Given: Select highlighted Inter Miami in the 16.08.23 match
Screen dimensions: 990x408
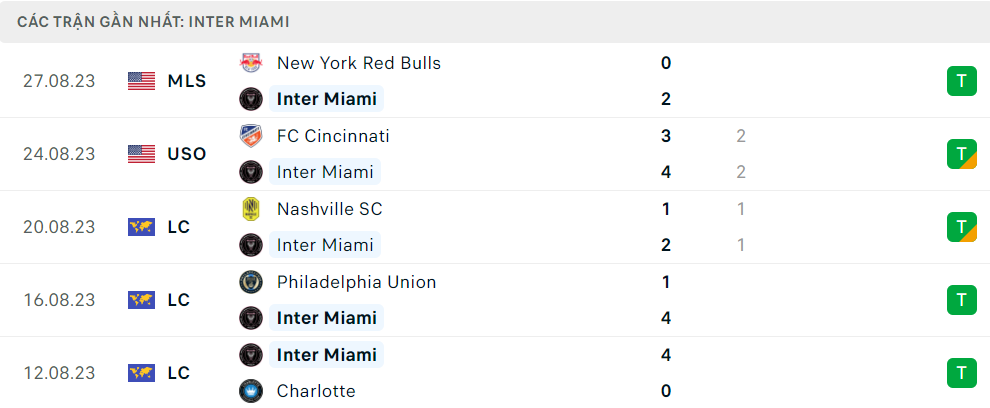Looking at the screenshot, I should click(x=326, y=318).
